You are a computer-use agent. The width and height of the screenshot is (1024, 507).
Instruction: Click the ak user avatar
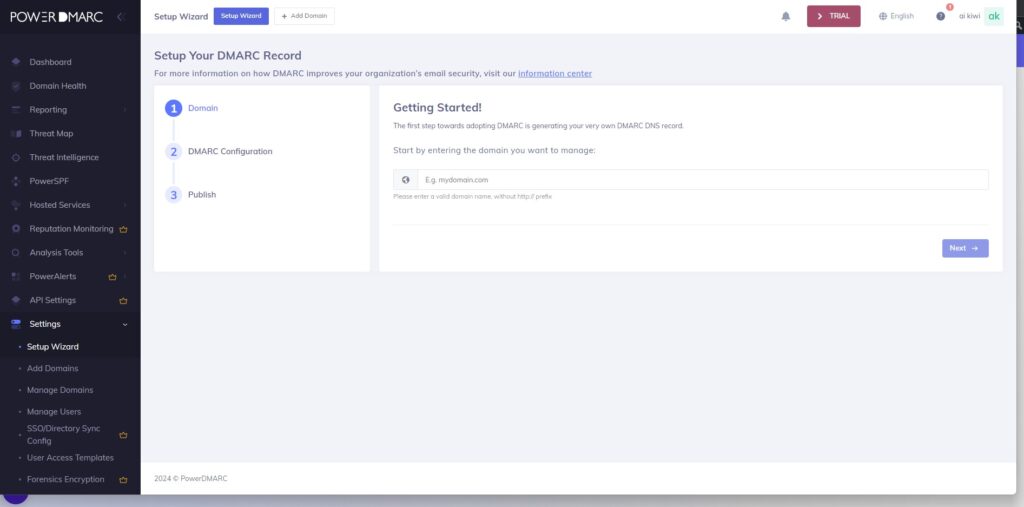[994, 16]
